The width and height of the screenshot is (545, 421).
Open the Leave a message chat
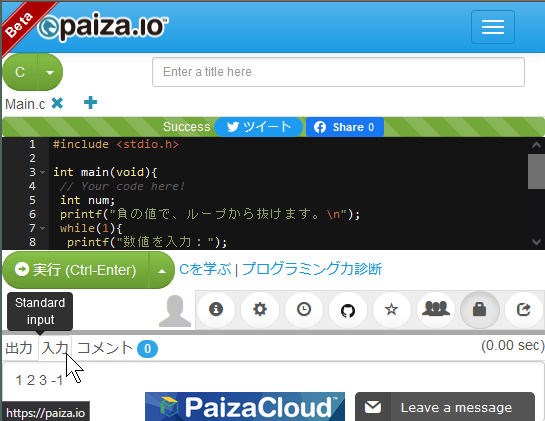[x=445, y=407]
